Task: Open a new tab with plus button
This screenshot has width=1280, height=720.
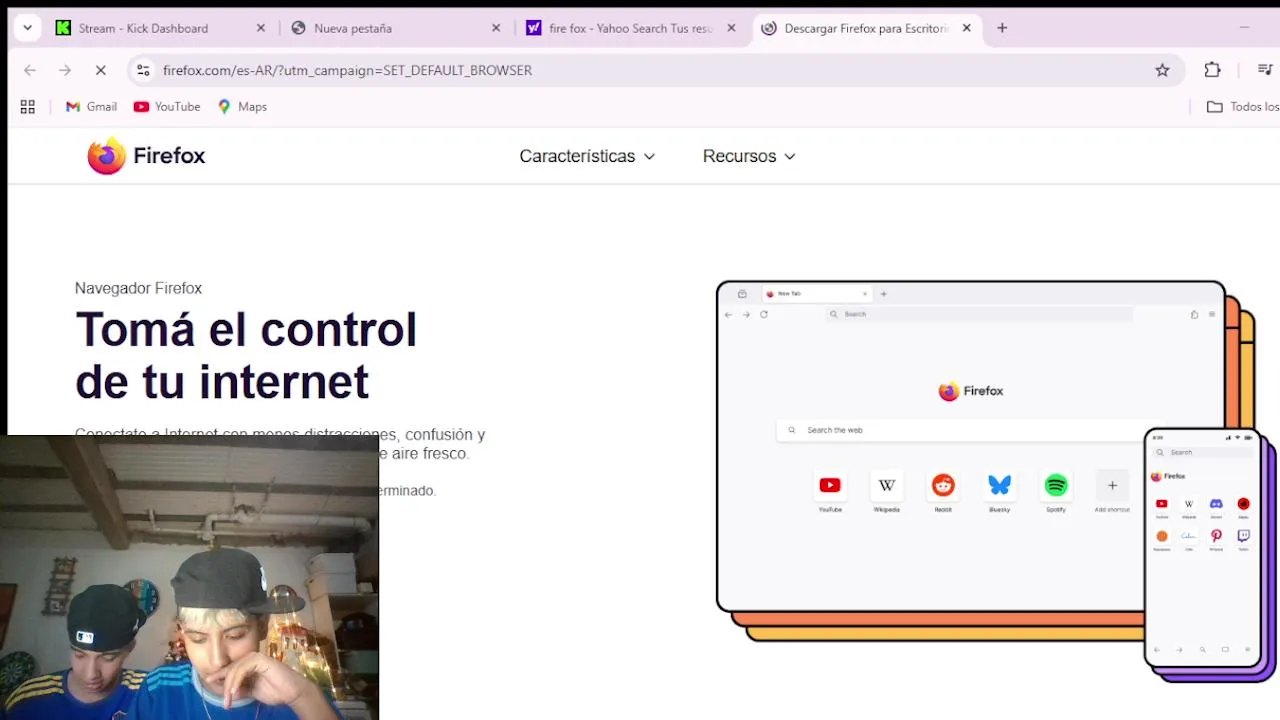Action: click(1002, 28)
